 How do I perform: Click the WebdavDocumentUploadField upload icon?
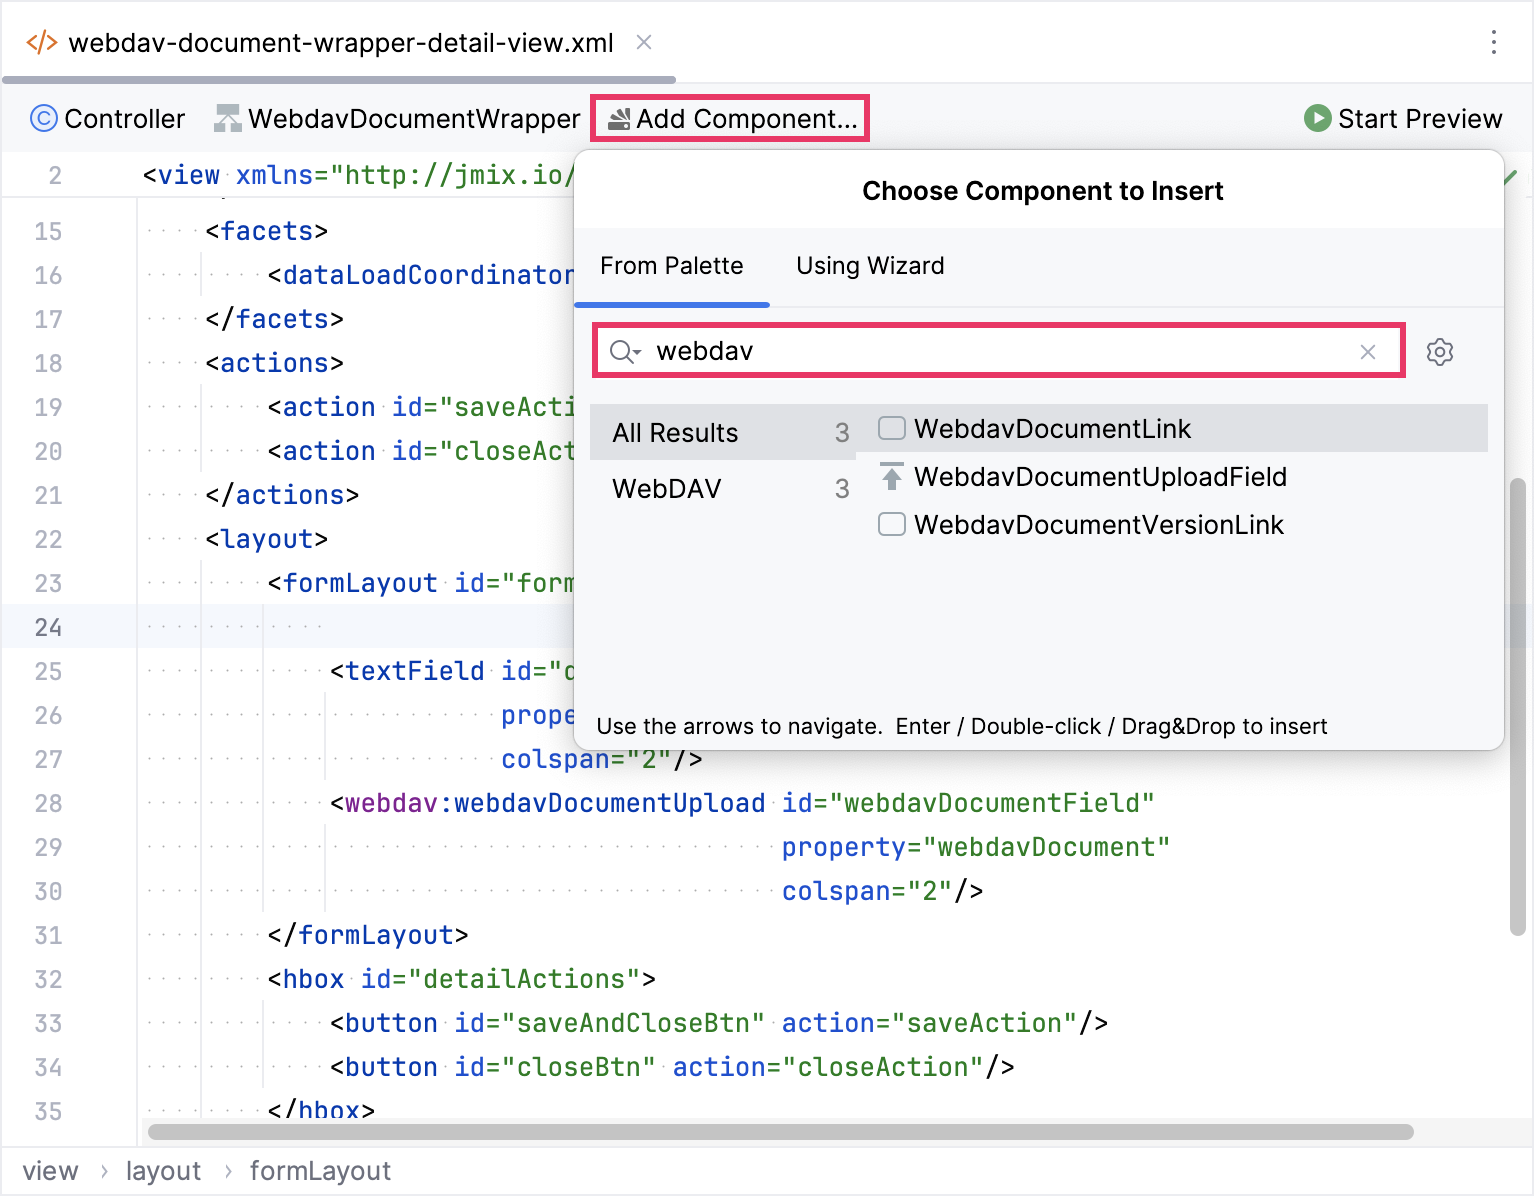click(890, 476)
